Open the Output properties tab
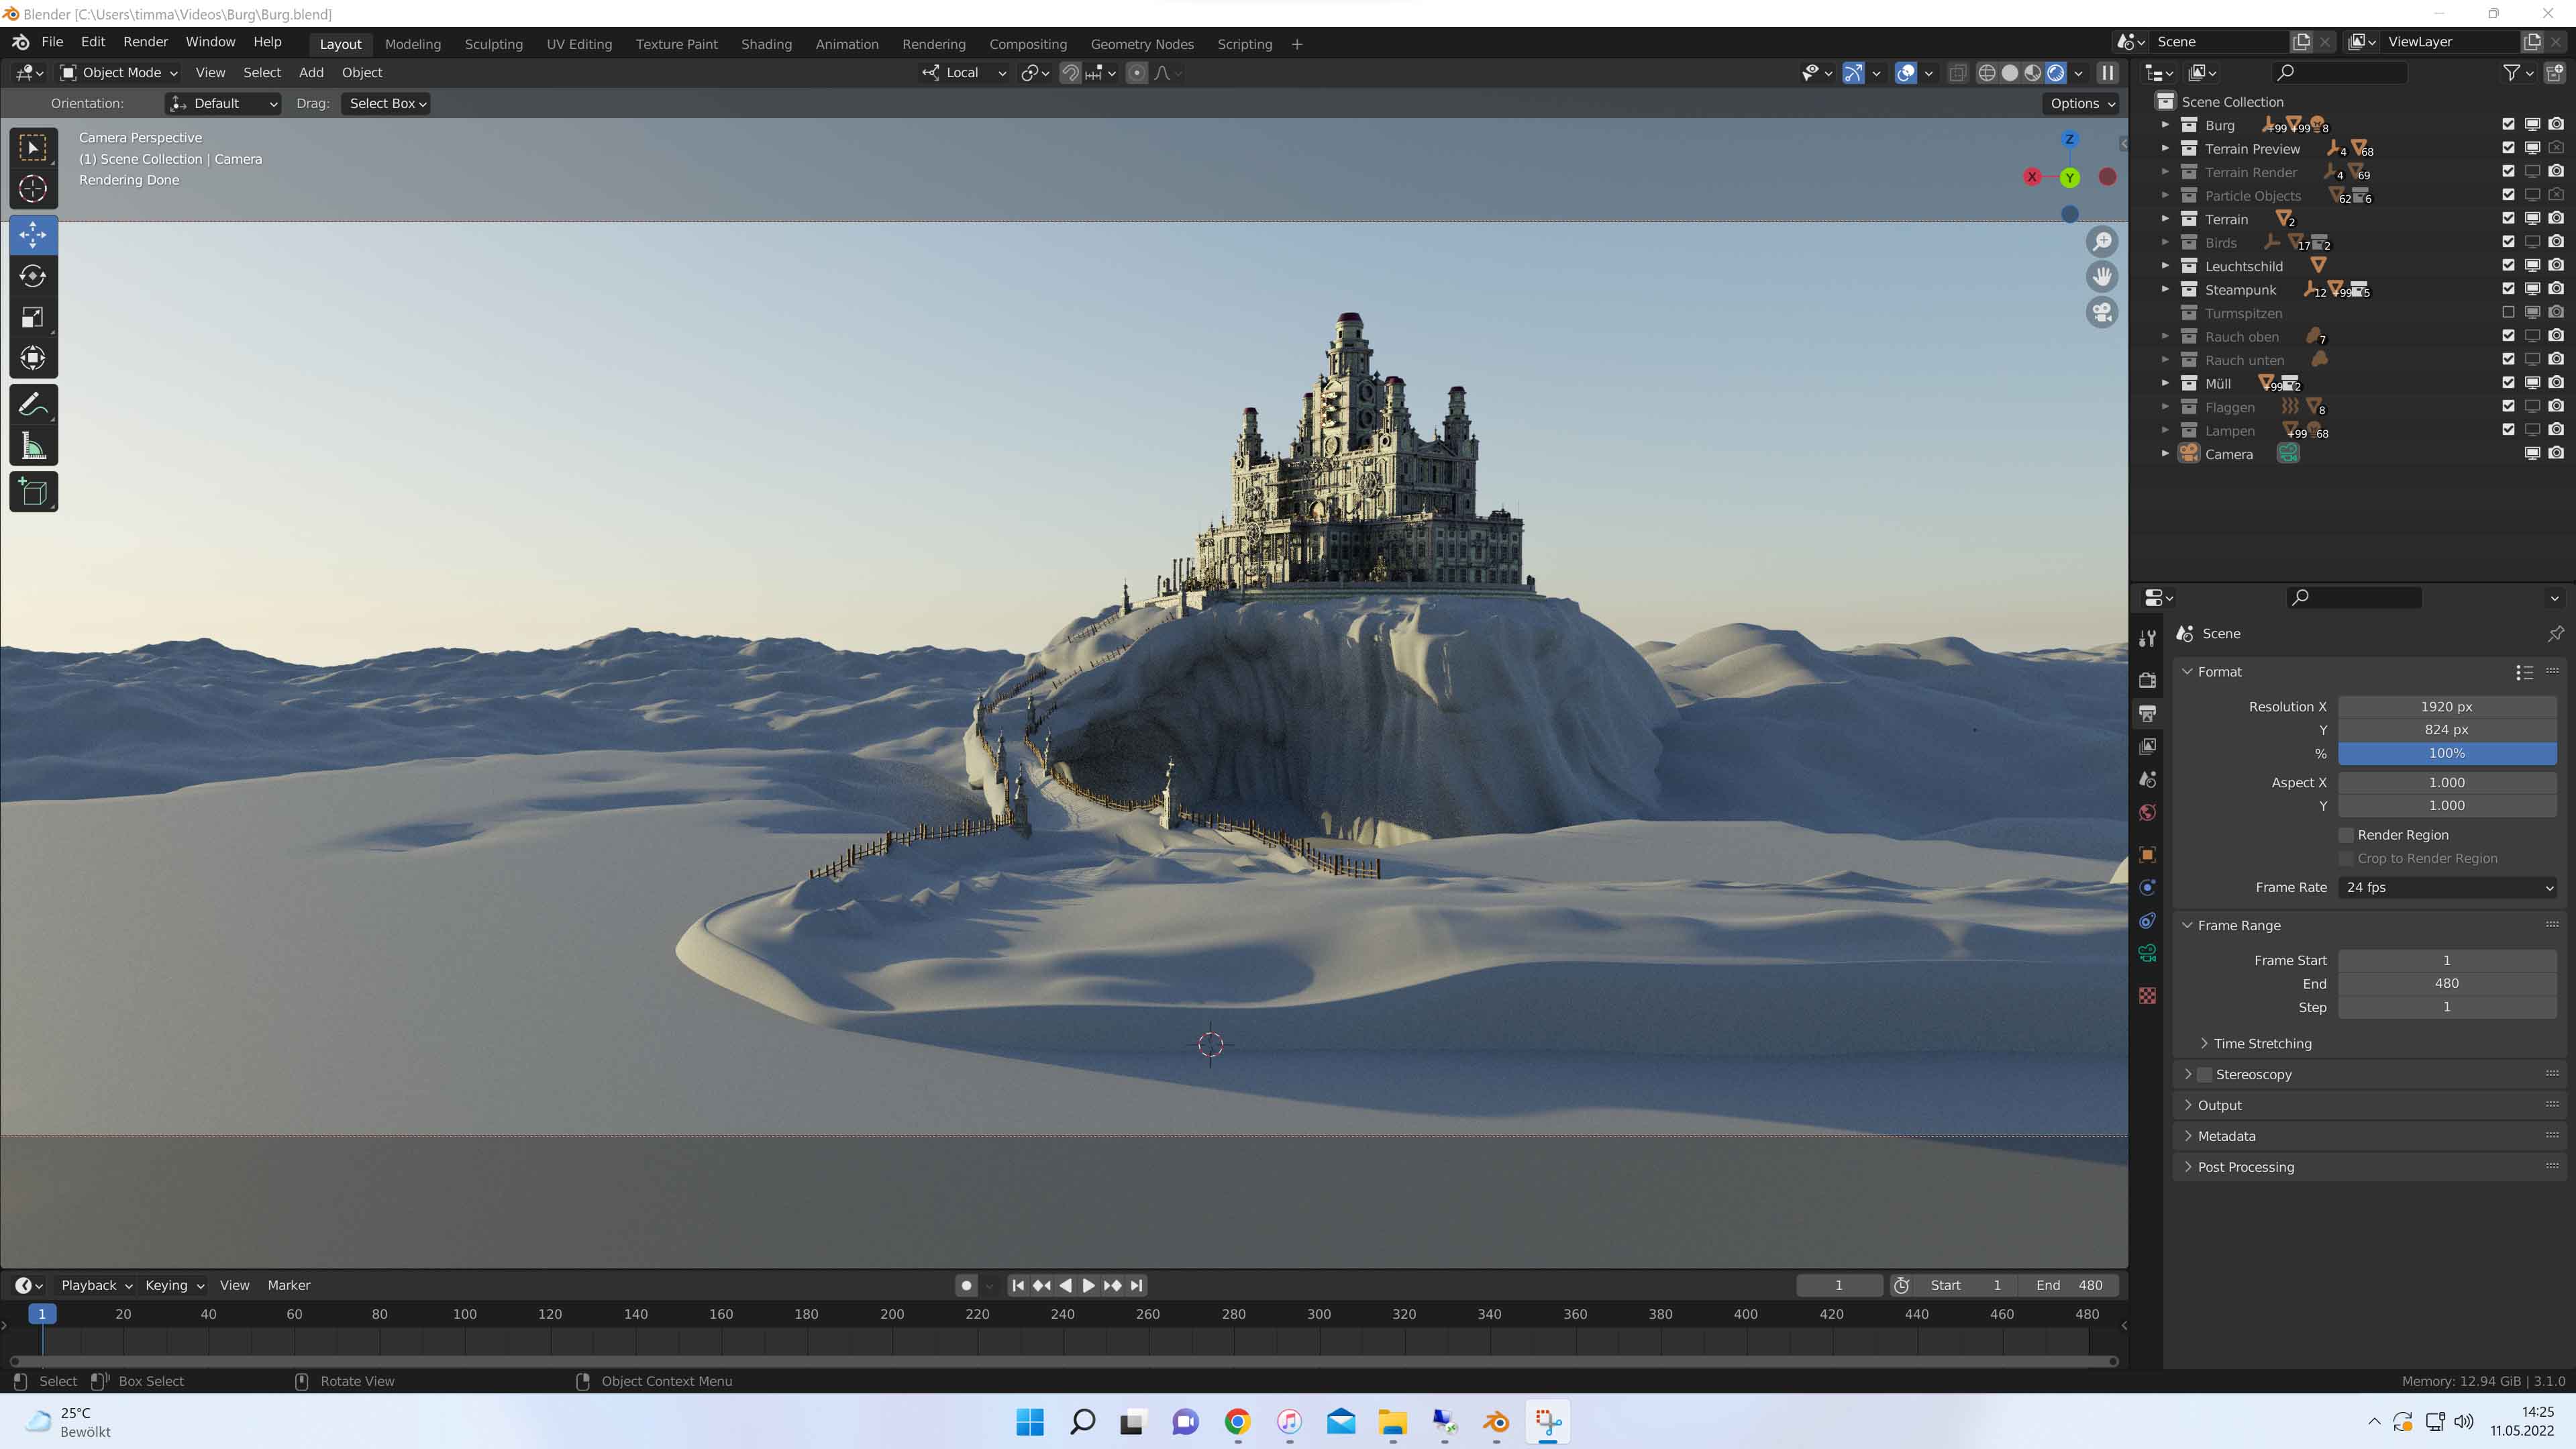Screen dimensions: 2576x1449 coord(2147,713)
